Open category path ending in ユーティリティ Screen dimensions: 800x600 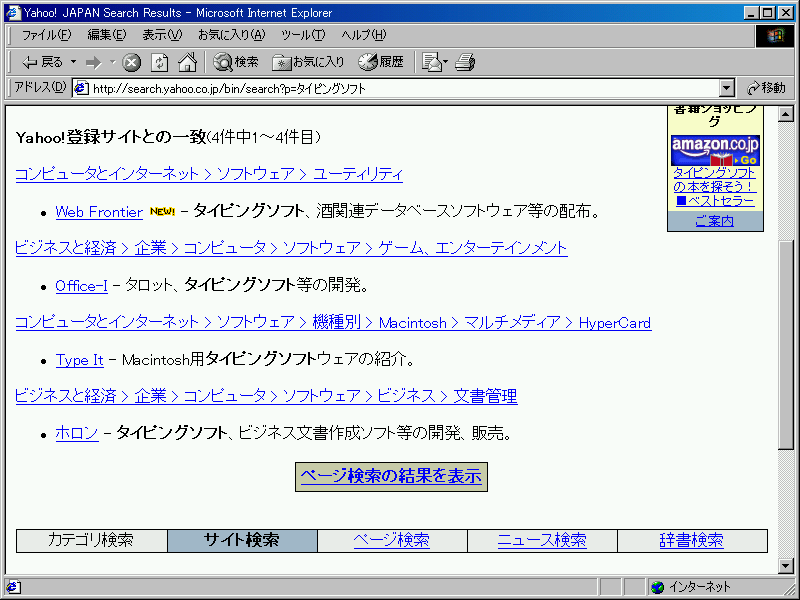tap(209, 174)
